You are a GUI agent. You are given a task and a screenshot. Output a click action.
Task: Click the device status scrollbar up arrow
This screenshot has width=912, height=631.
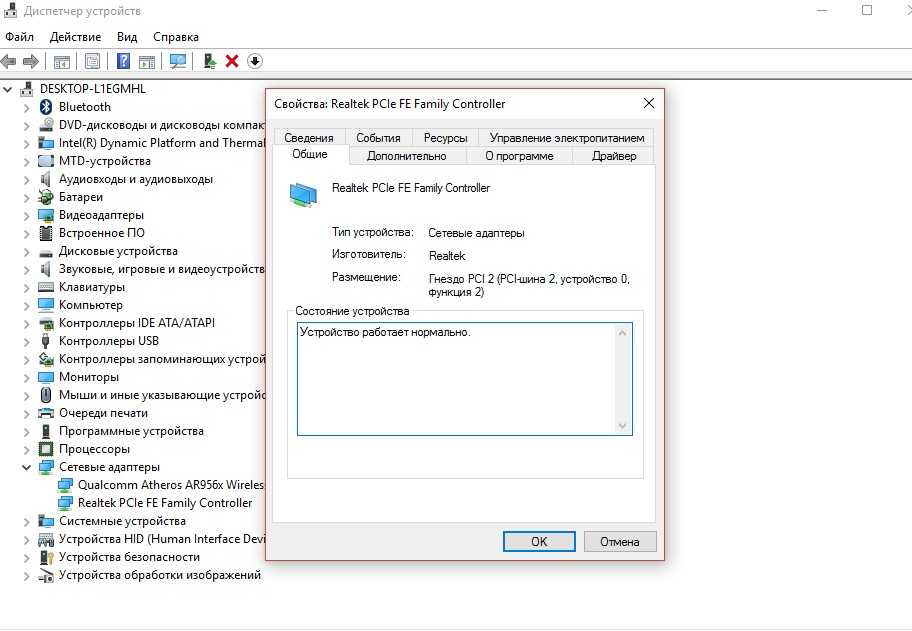pos(622,333)
